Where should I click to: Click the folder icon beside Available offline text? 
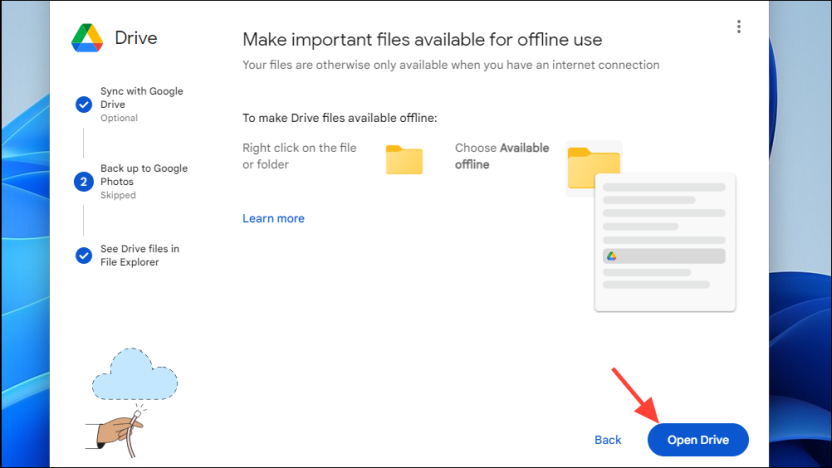pyautogui.click(x=593, y=168)
